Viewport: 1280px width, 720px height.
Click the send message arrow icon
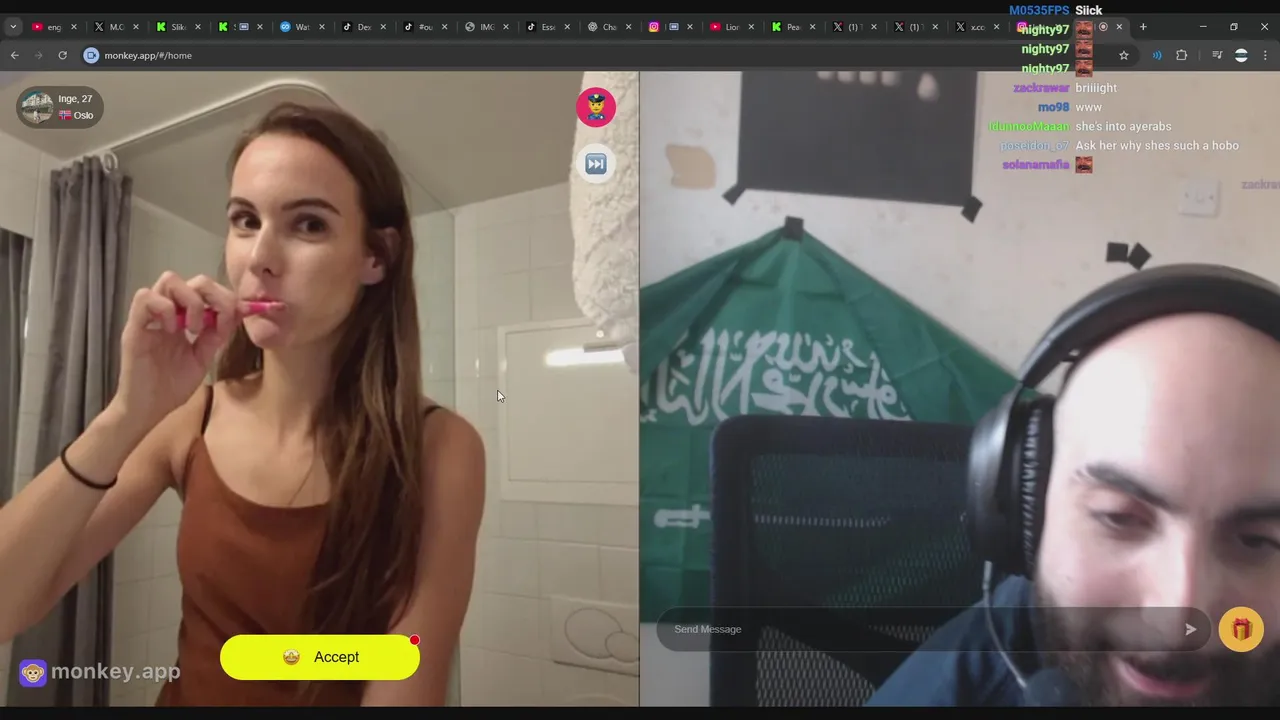pos(1190,629)
